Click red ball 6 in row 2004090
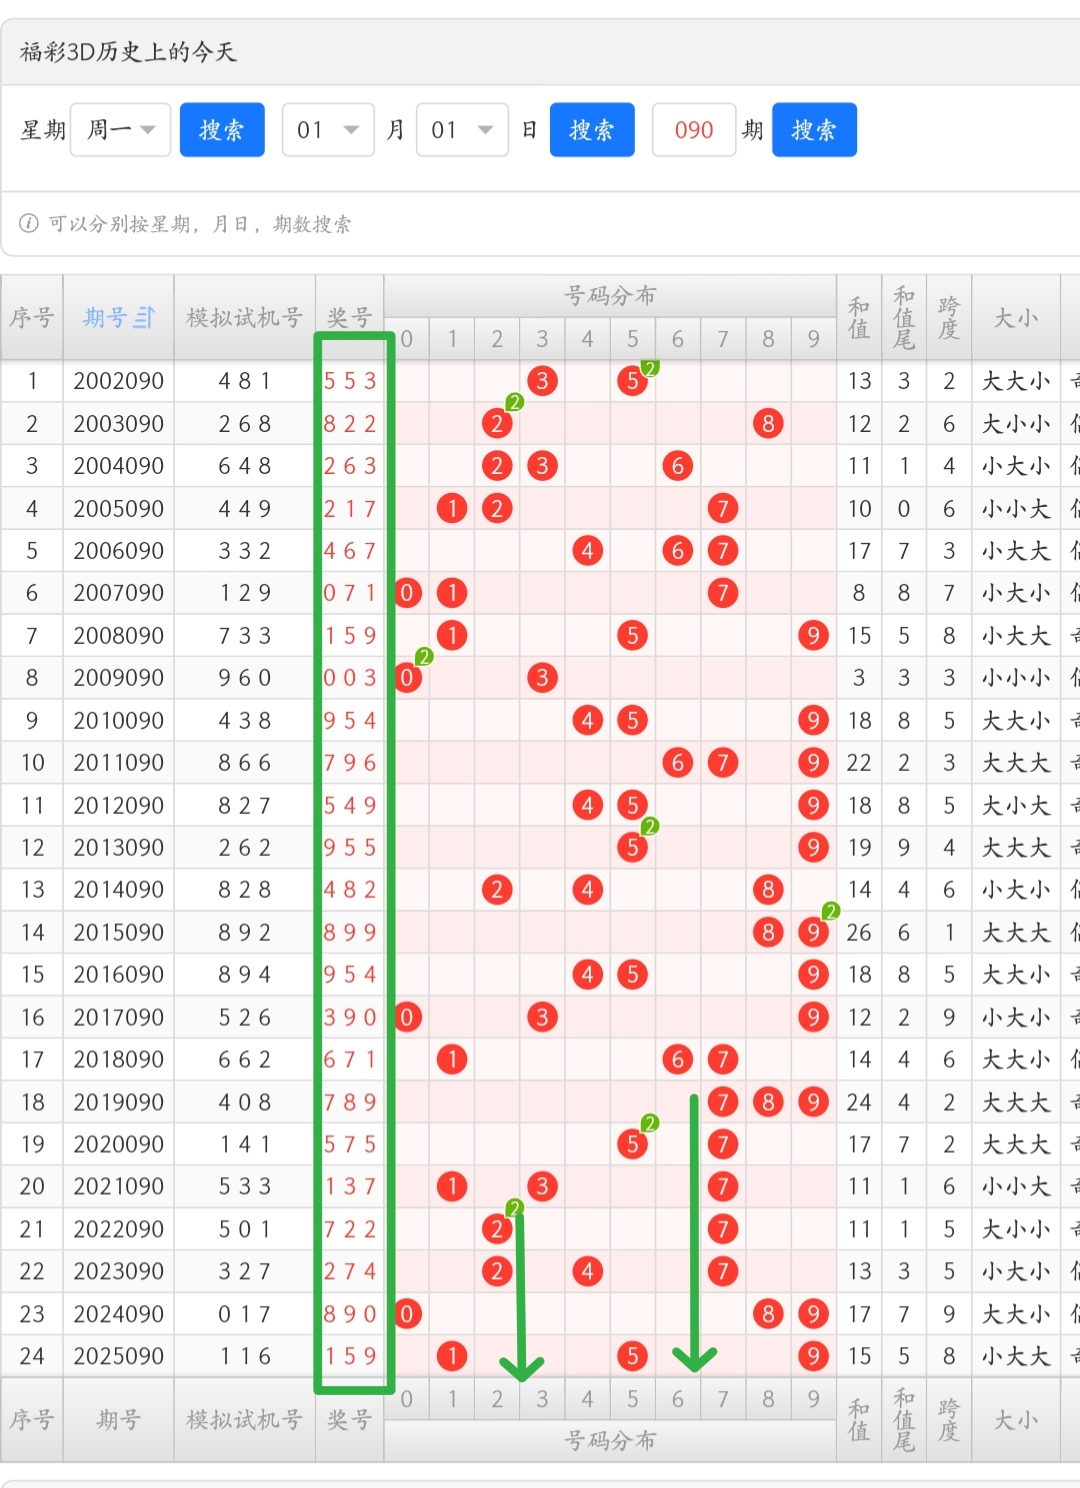Screen dimensions: 1080x1488 (x=677, y=466)
